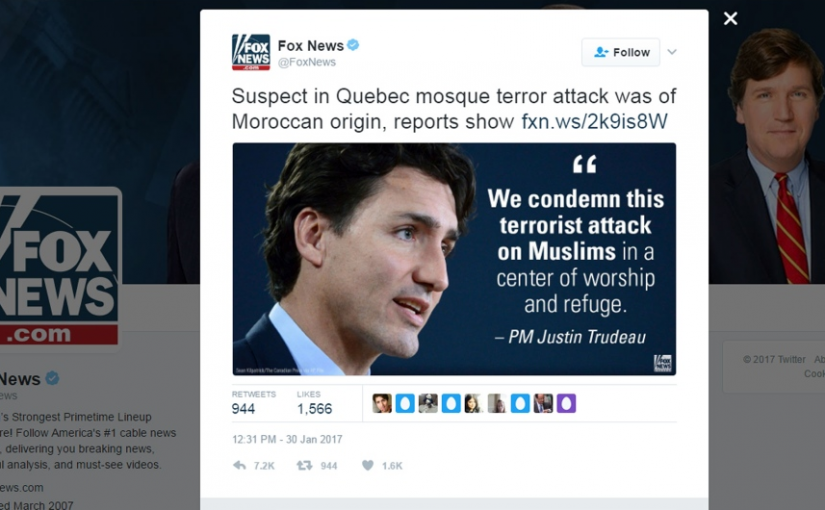
Task: Retweet using the 944 retweet icon
Action: 304,465
